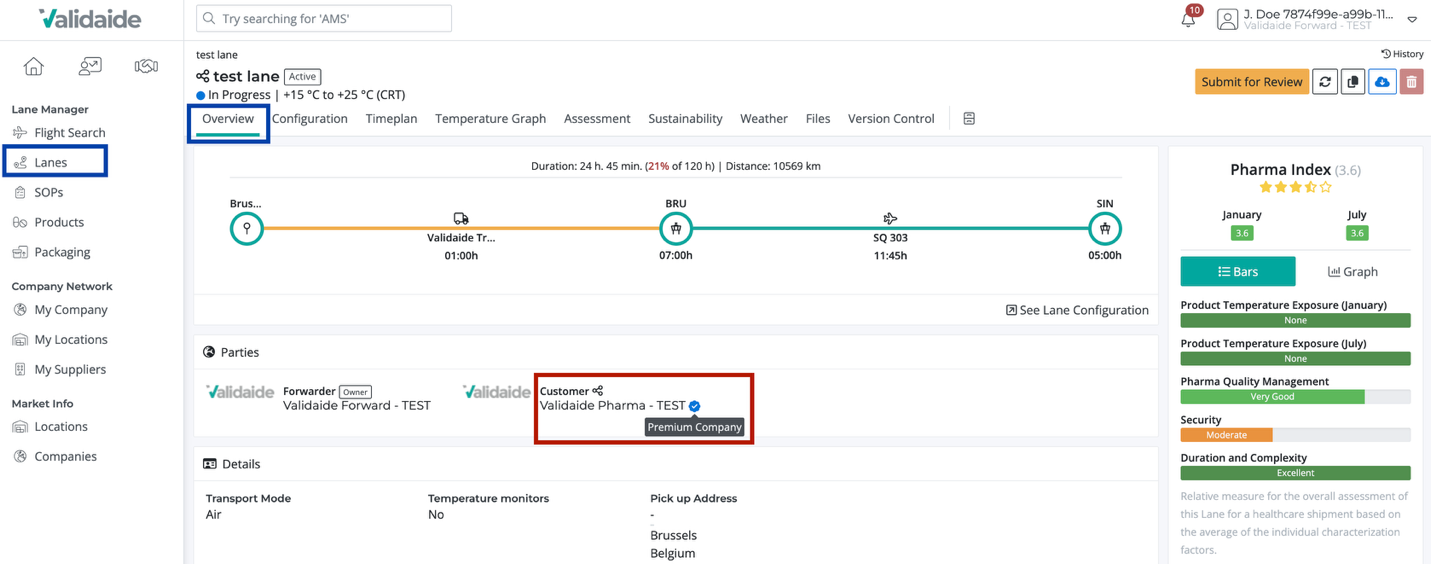Click the Owner badge next to Forwarder
The image size is (1431, 564).
tap(355, 392)
